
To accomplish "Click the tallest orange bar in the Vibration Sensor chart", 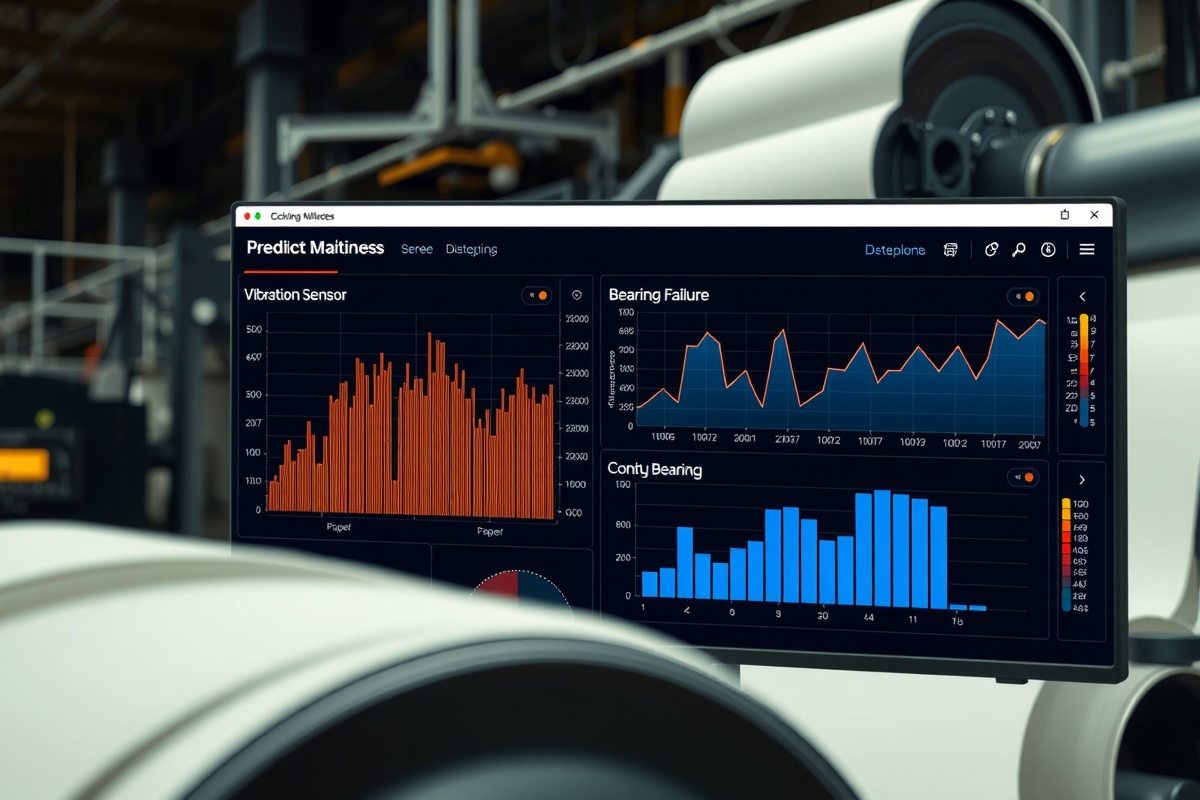I will [x=430, y=425].
